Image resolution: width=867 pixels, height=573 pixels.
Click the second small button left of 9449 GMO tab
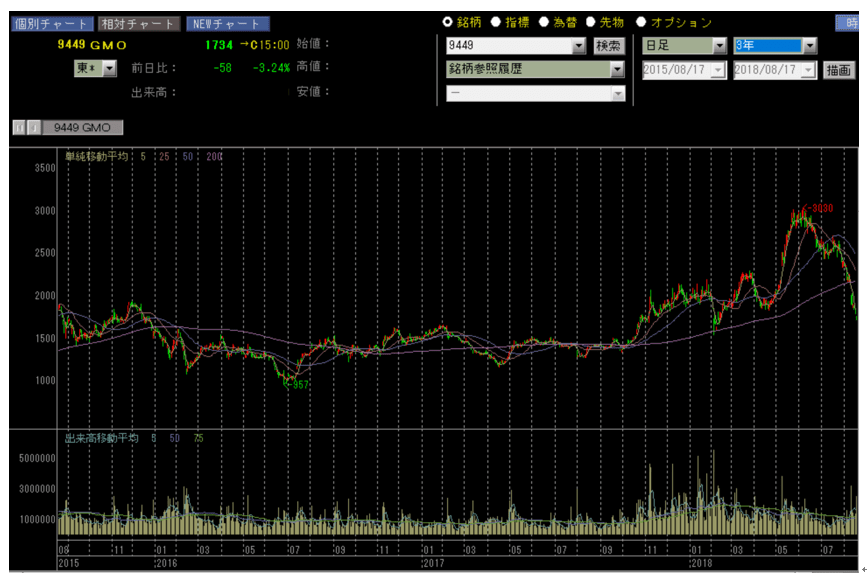click(32, 127)
